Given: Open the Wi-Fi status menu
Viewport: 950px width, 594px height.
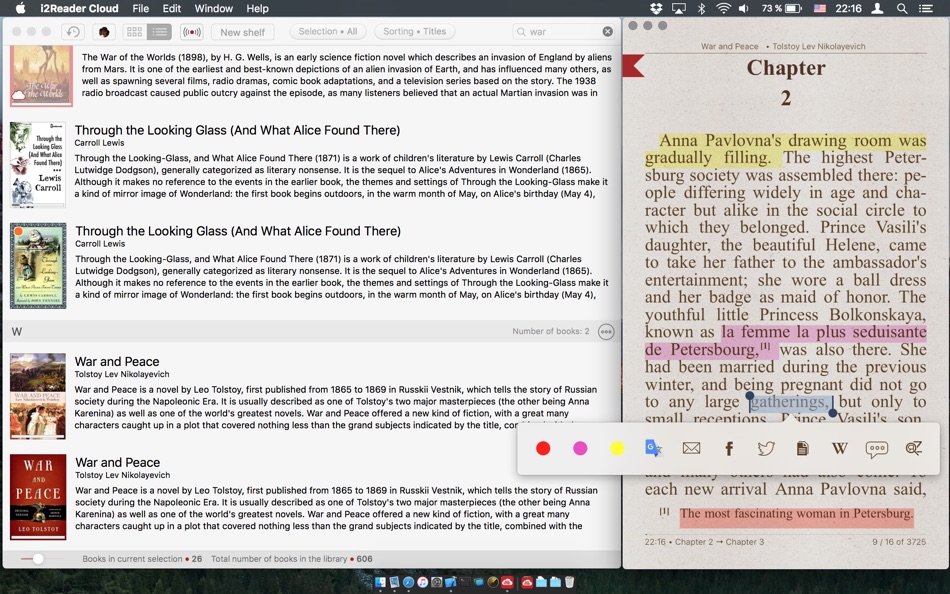Looking at the screenshot, I should point(723,8).
